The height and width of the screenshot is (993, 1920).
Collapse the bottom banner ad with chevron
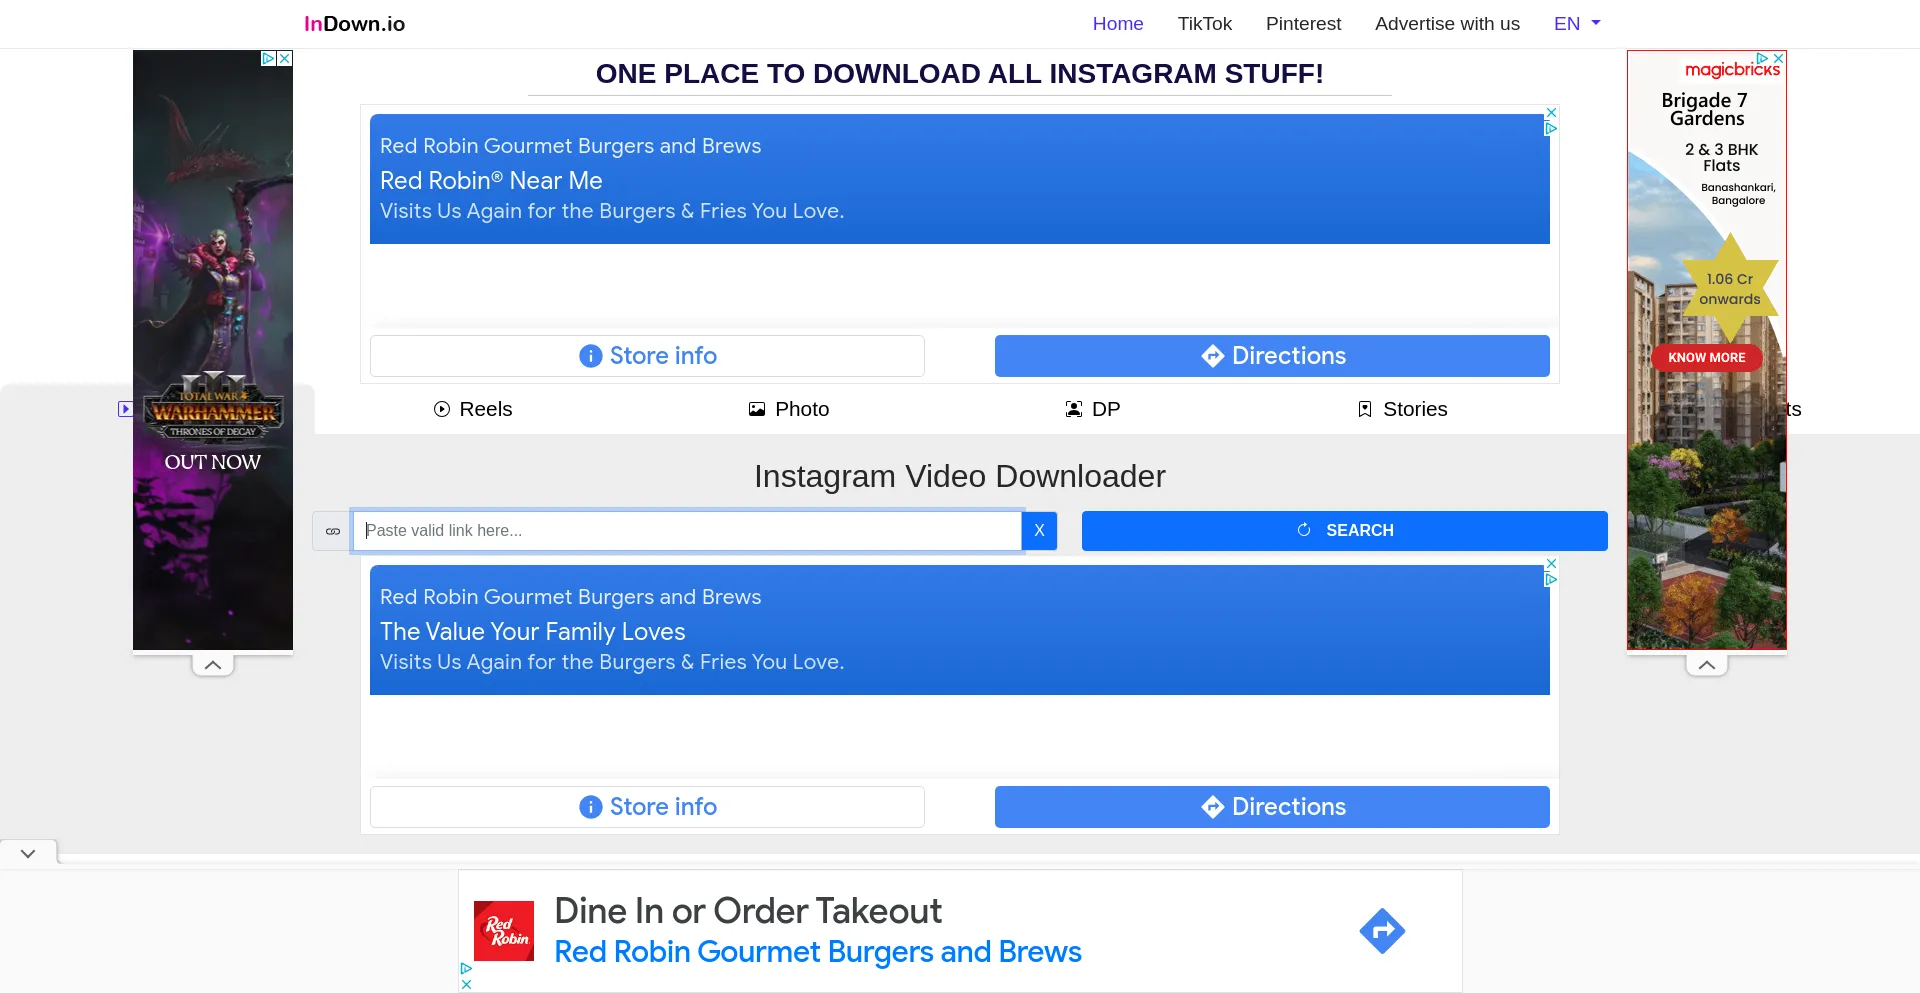pyautogui.click(x=28, y=853)
